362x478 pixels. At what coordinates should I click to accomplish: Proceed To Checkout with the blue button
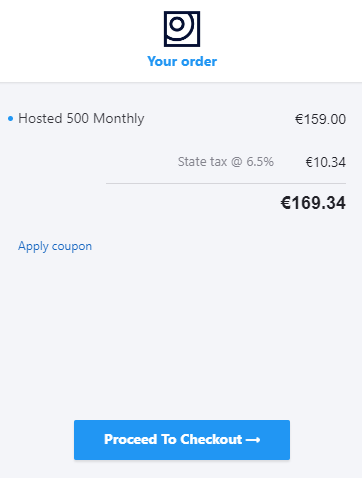point(182,440)
